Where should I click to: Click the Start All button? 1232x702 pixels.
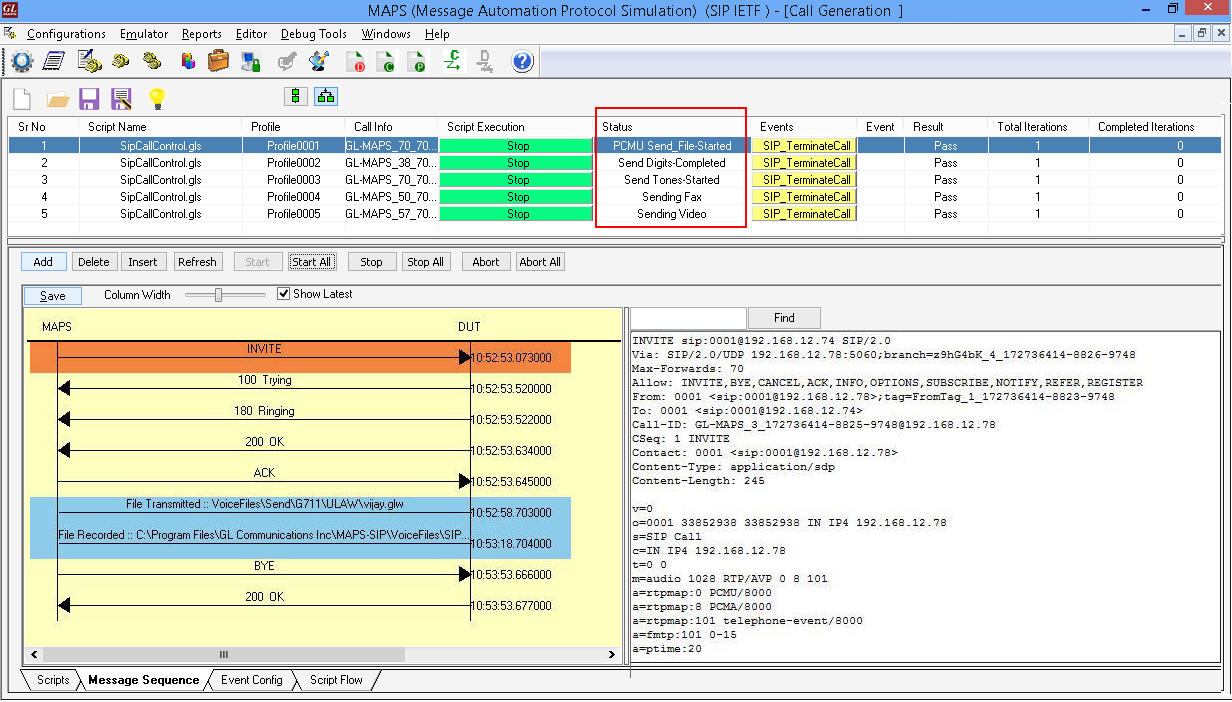point(311,262)
